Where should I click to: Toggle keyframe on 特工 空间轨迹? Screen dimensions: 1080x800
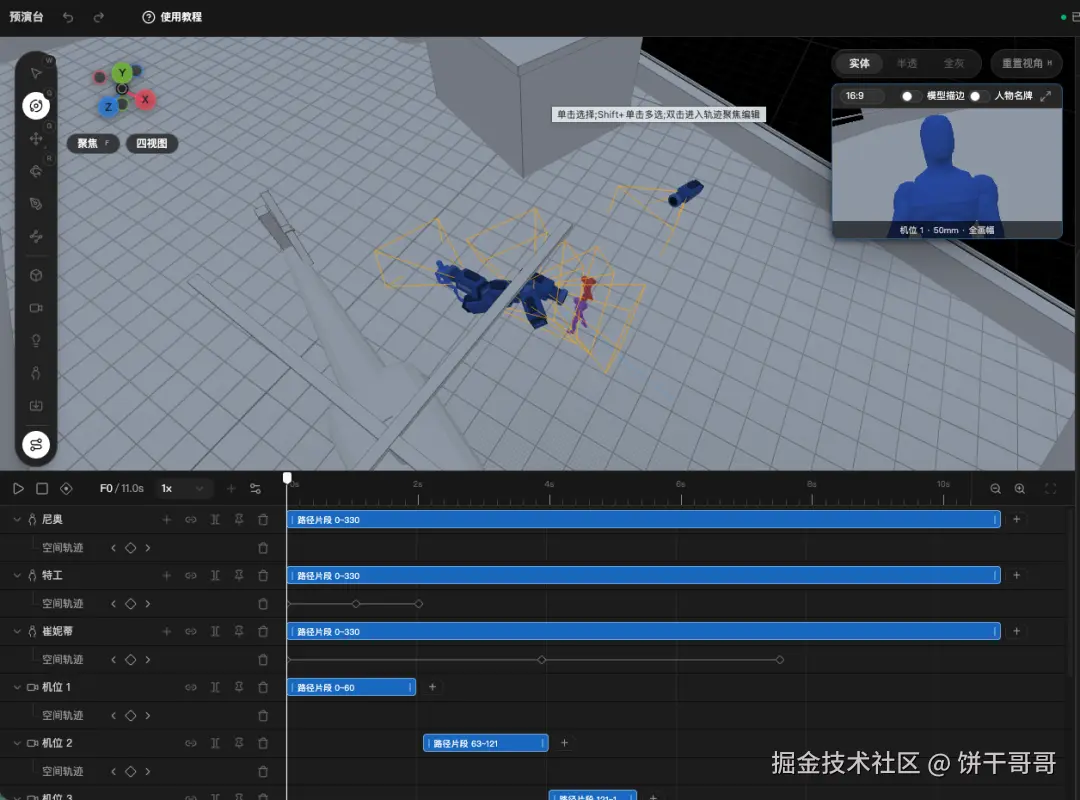pyautogui.click(x=130, y=604)
